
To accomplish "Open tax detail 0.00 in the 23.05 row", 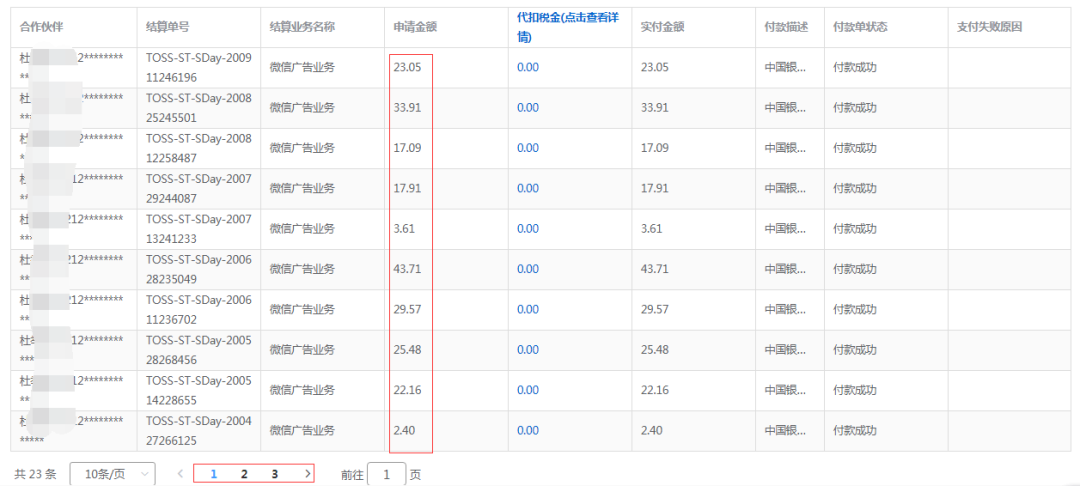I will pos(528,67).
